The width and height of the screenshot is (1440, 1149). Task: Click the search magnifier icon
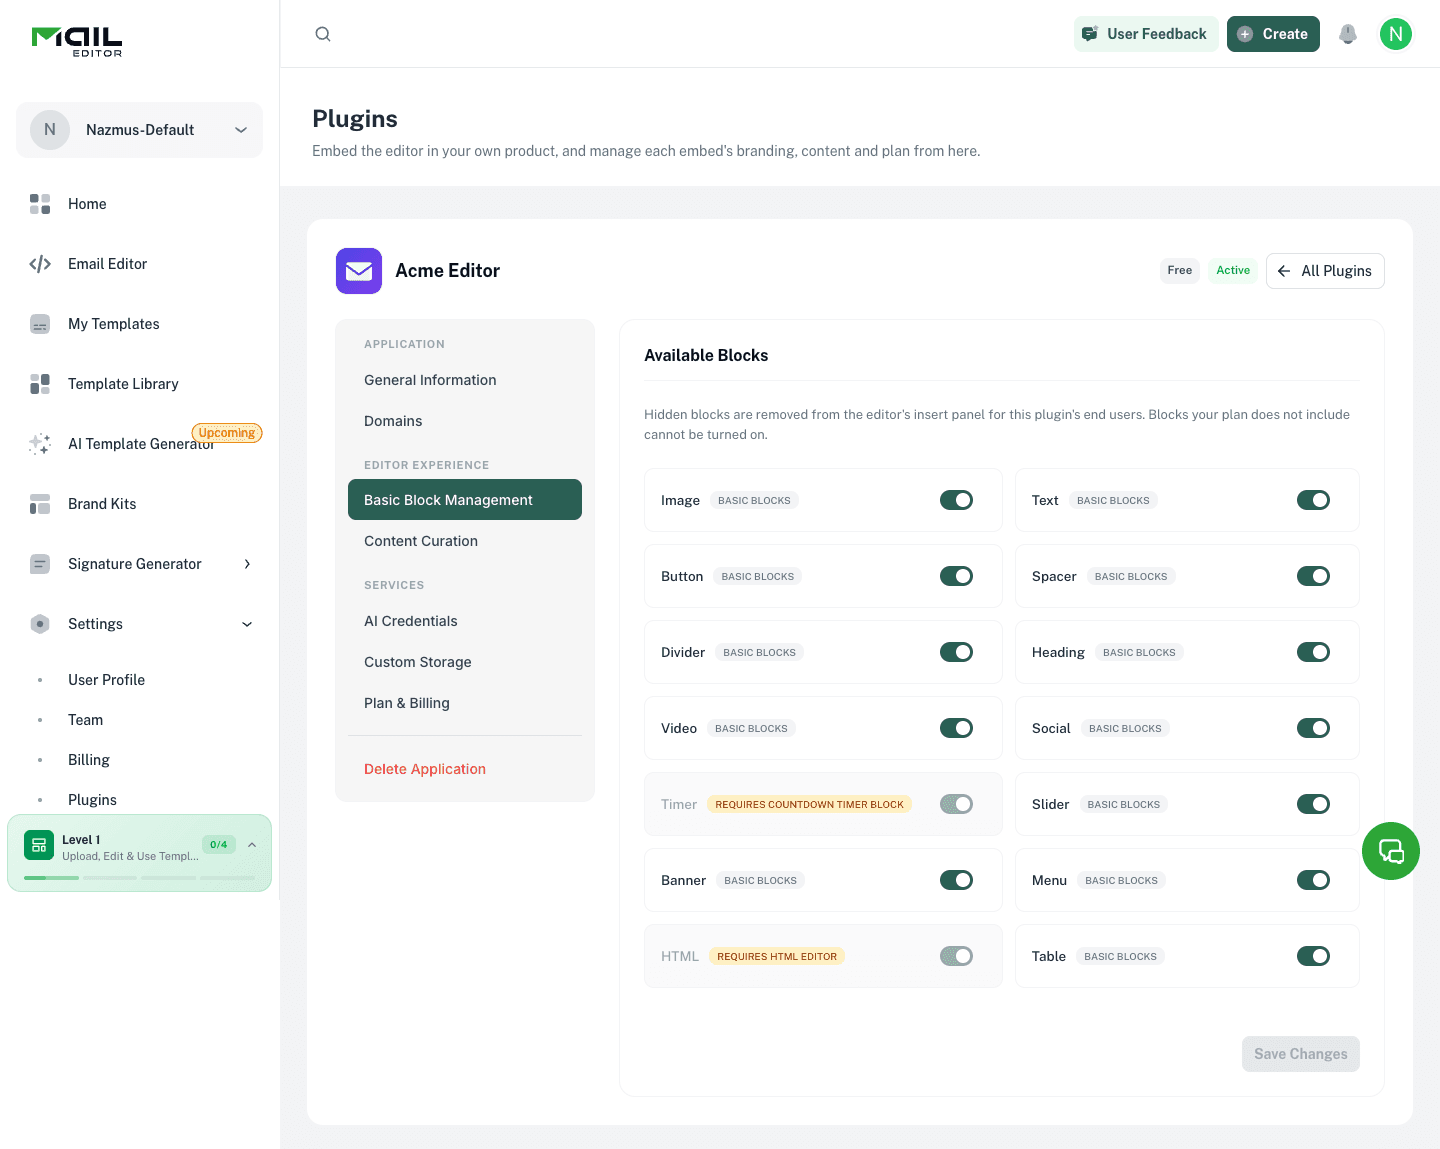(323, 34)
